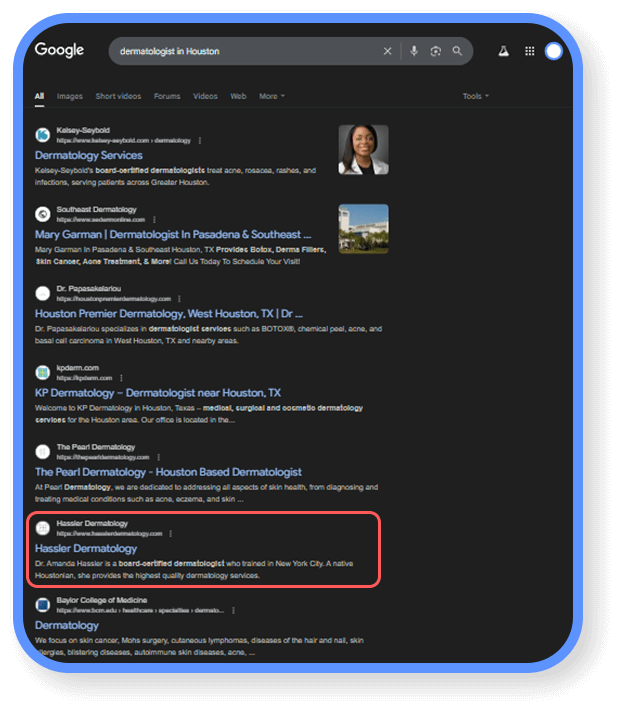Expand the More search filters dropdown
This screenshot has width=620, height=710.
(272, 96)
